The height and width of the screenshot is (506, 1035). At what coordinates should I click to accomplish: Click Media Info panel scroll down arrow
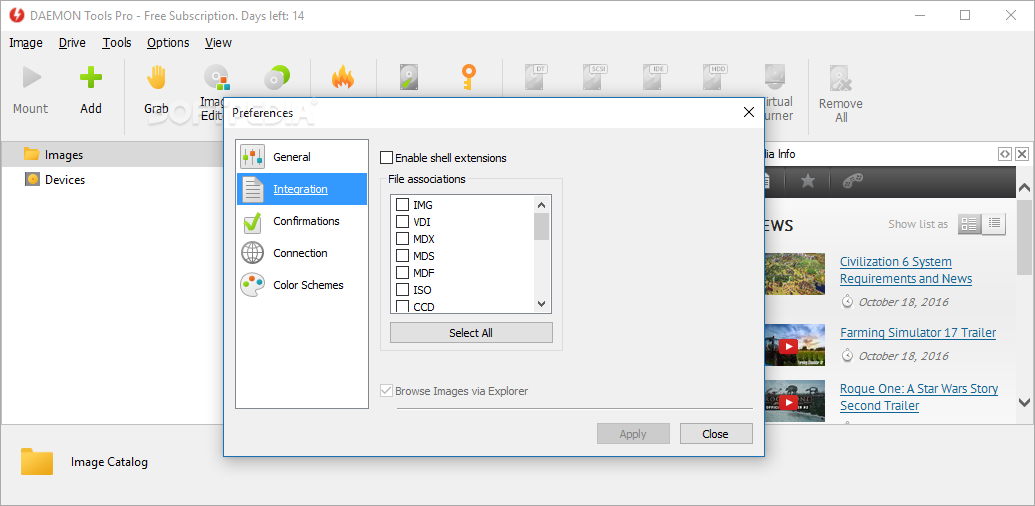pyautogui.click(x=1024, y=402)
